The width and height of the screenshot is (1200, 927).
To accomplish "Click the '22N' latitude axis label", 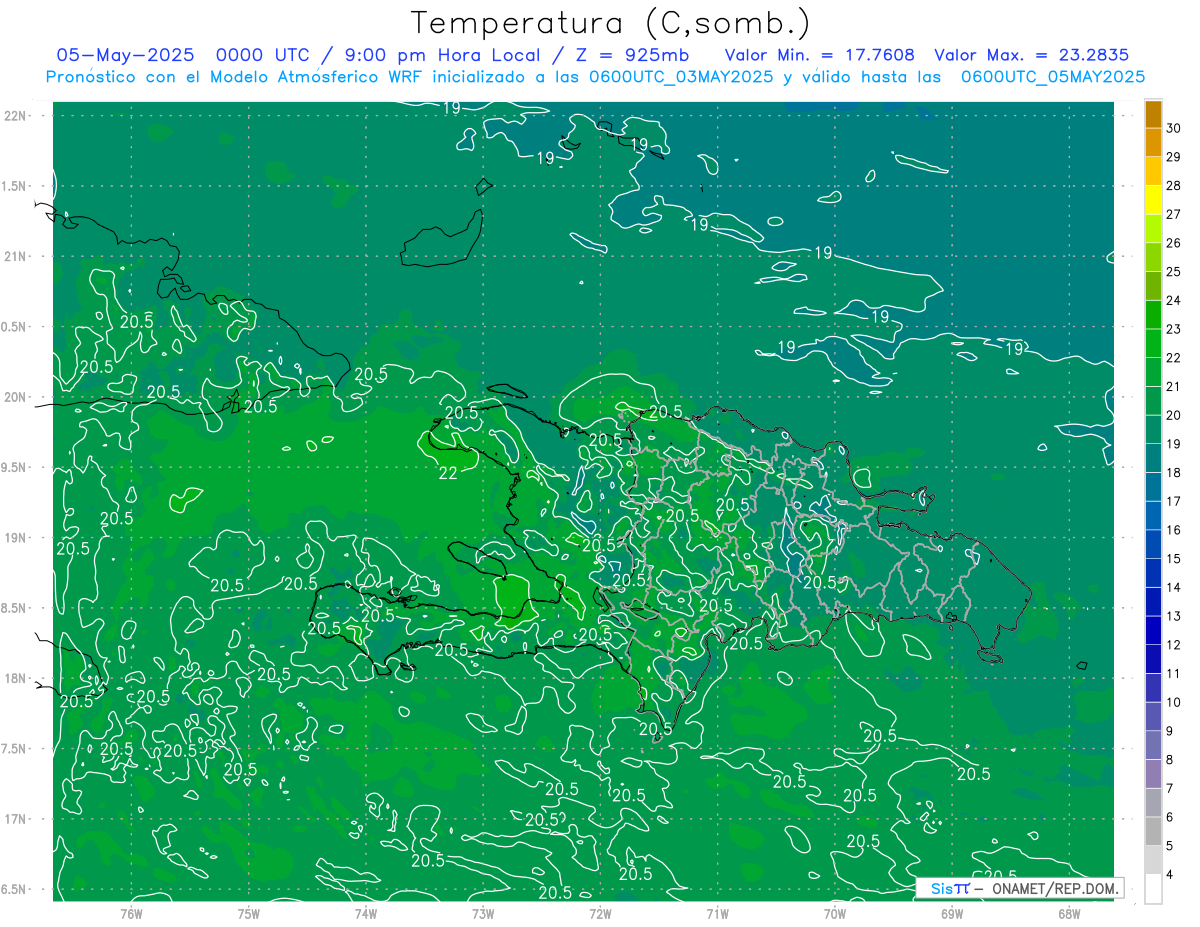I will click(17, 116).
